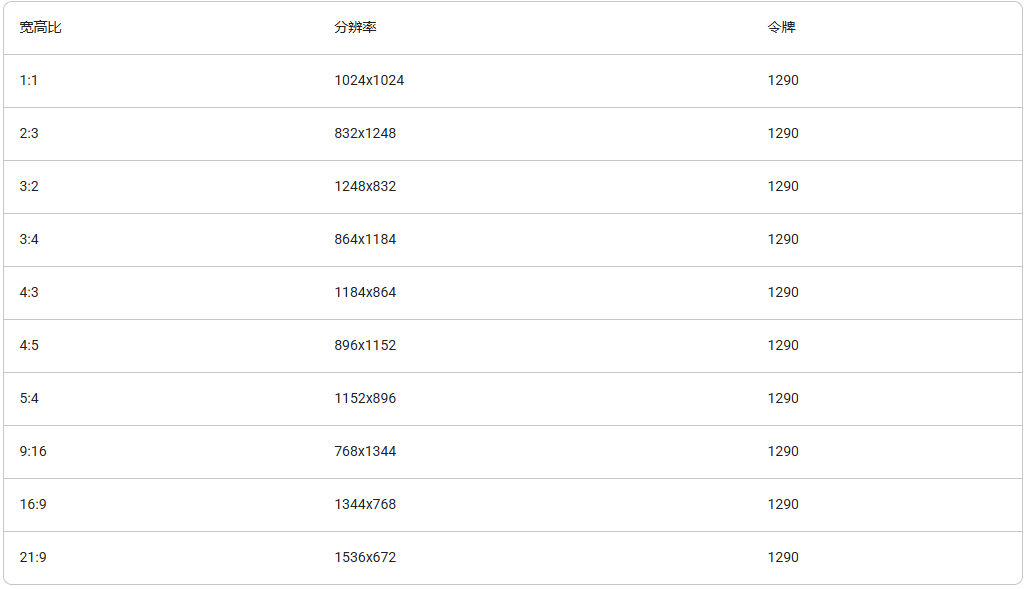This screenshot has width=1027, height=589.
Task: Click the 768x1344 resolution cell
Action: (365, 451)
